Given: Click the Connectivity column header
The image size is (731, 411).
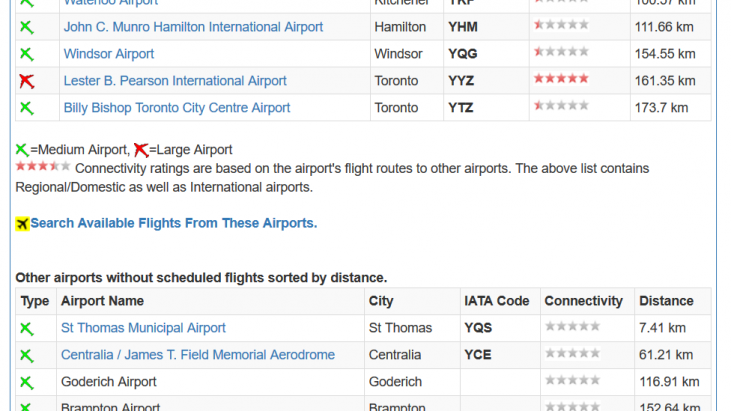Looking at the screenshot, I should pos(583,301).
